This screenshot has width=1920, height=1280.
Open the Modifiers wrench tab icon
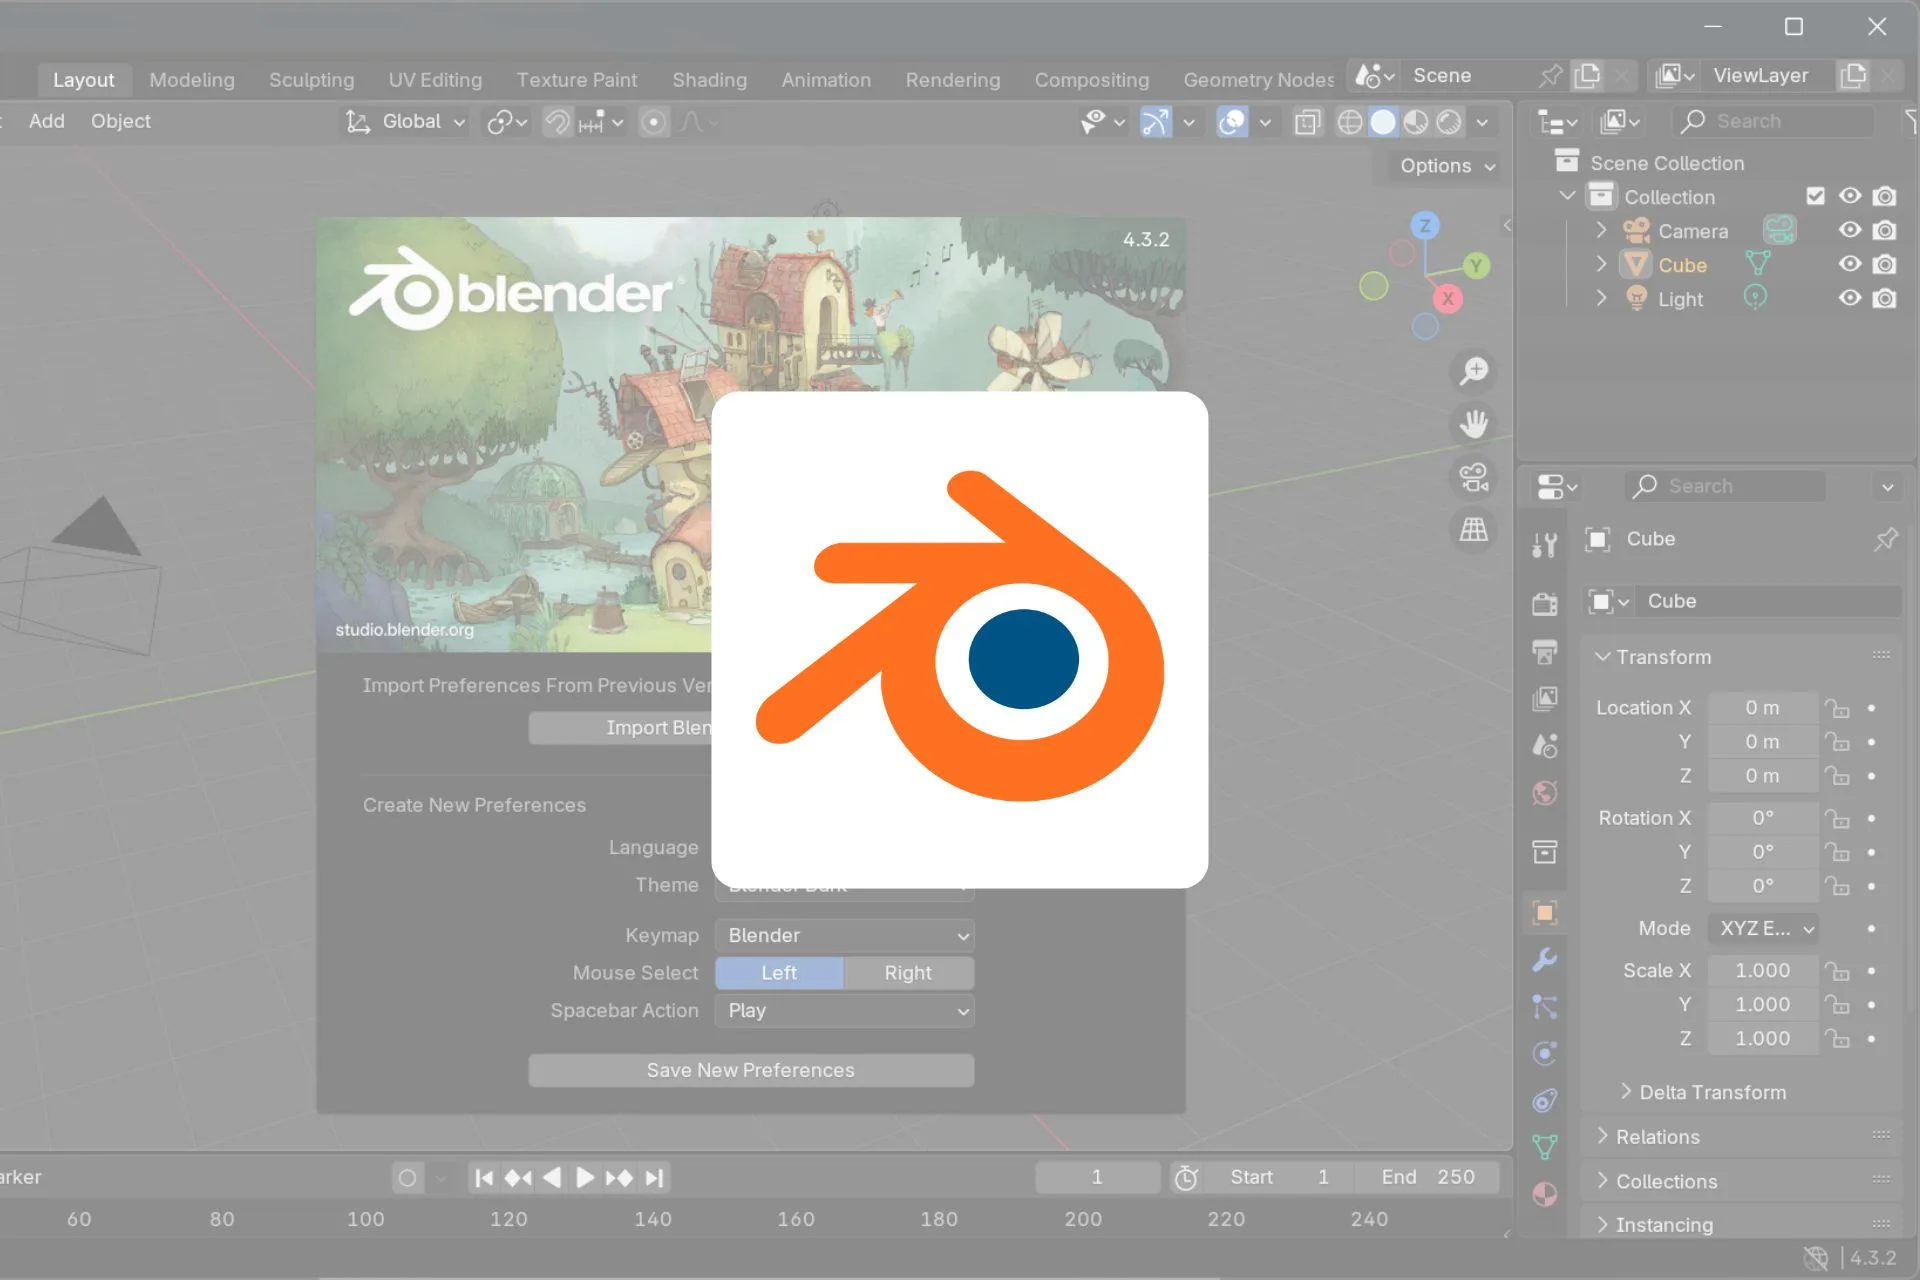pyautogui.click(x=1545, y=960)
